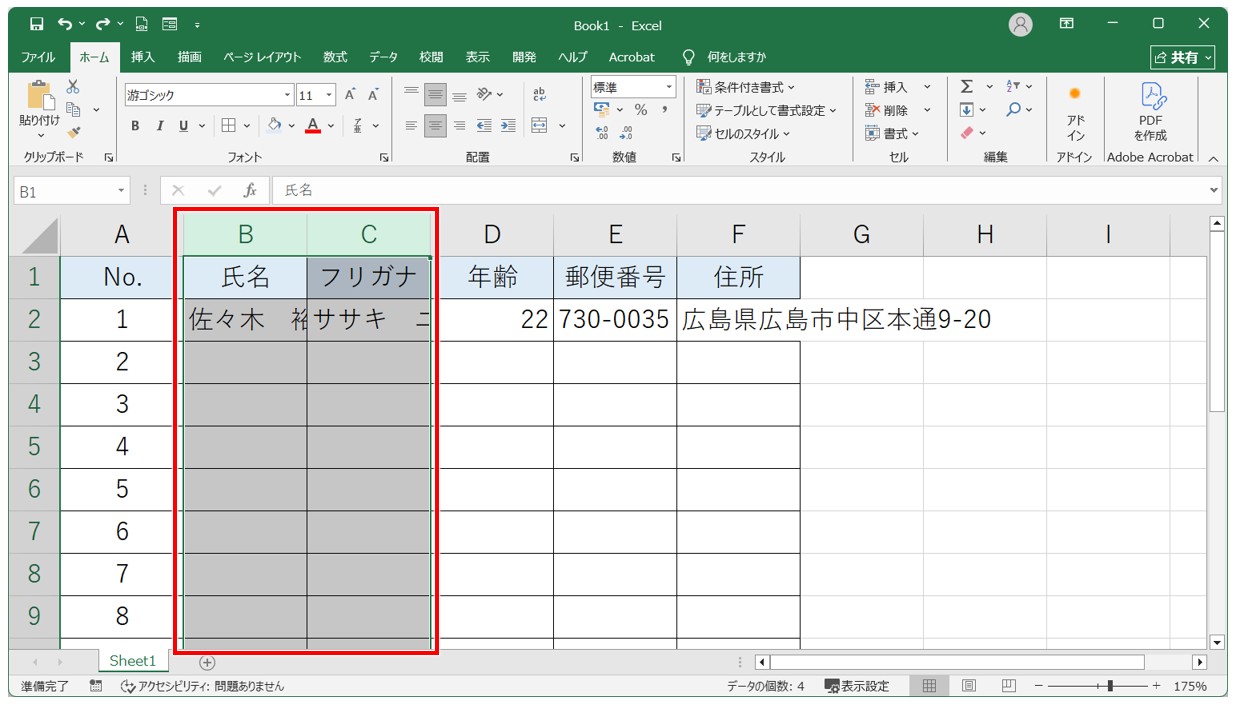Add a new sheet with plus button
This screenshot has height=704, width=1236.
click(207, 661)
